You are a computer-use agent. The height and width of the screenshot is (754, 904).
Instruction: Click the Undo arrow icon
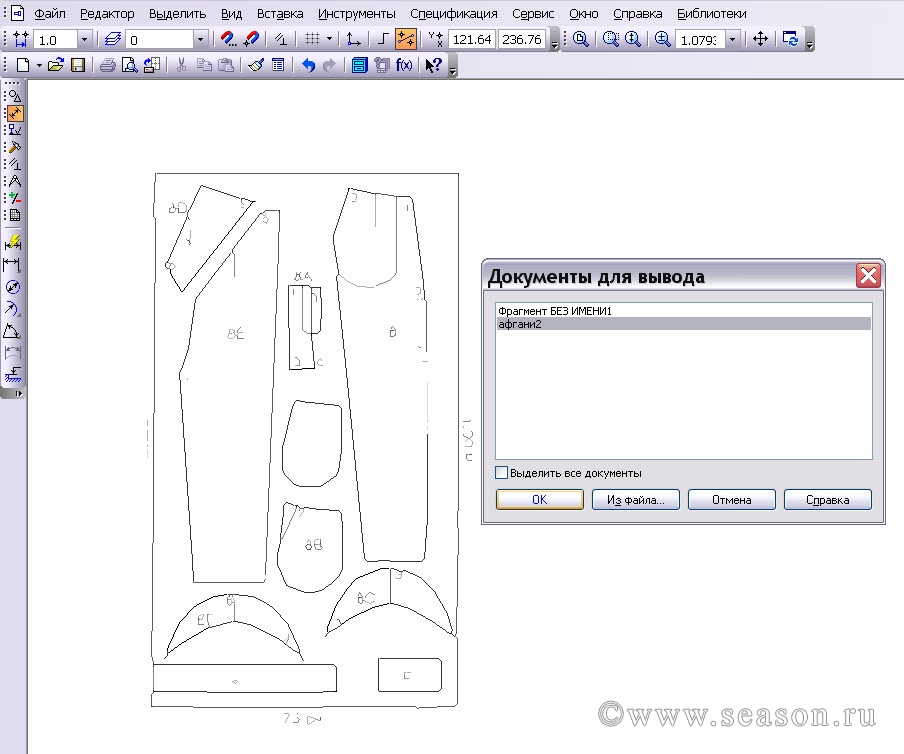tap(308, 66)
